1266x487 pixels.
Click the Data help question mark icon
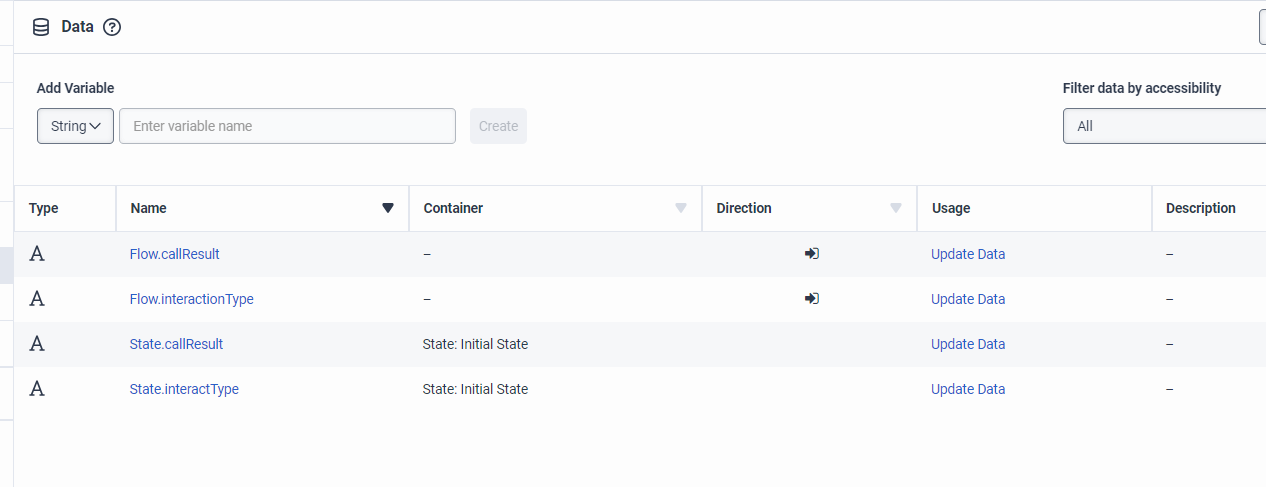click(x=112, y=27)
